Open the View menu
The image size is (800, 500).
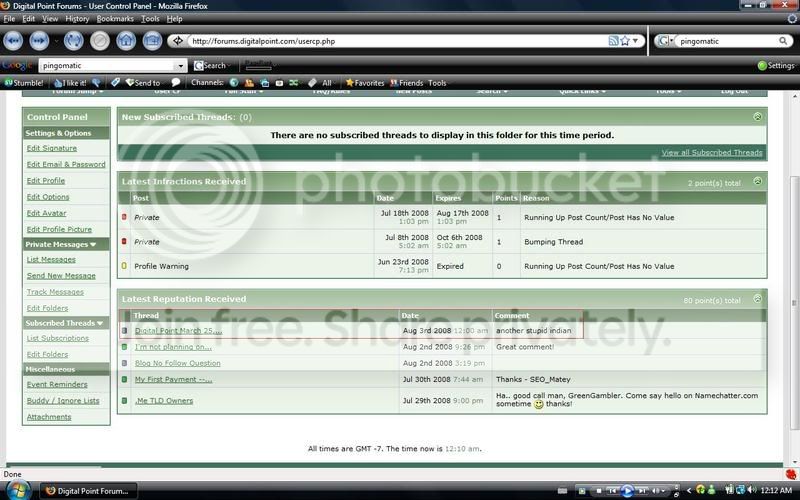(x=50, y=19)
